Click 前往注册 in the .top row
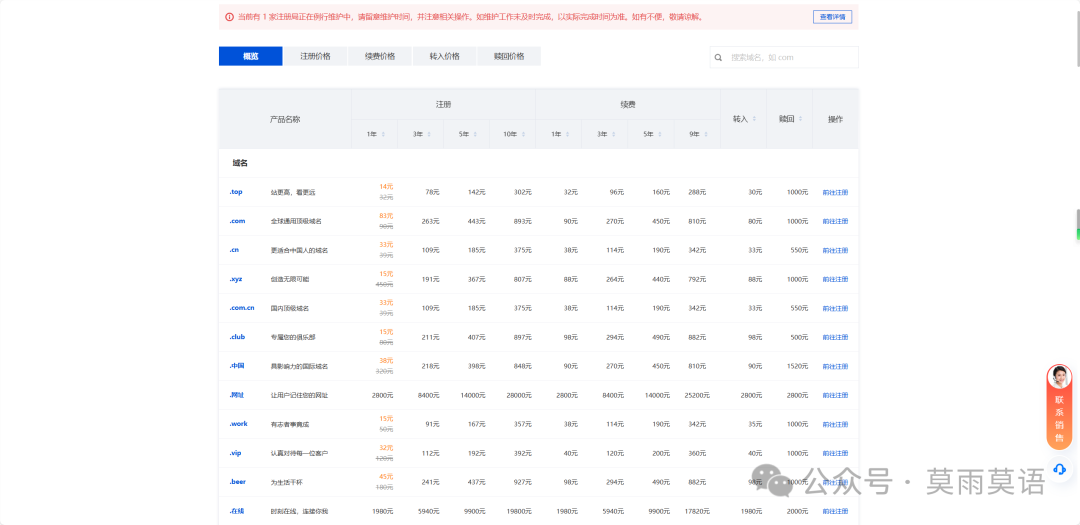The height and width of the screenshot is (525, 1080). click(x=835, y=192)
